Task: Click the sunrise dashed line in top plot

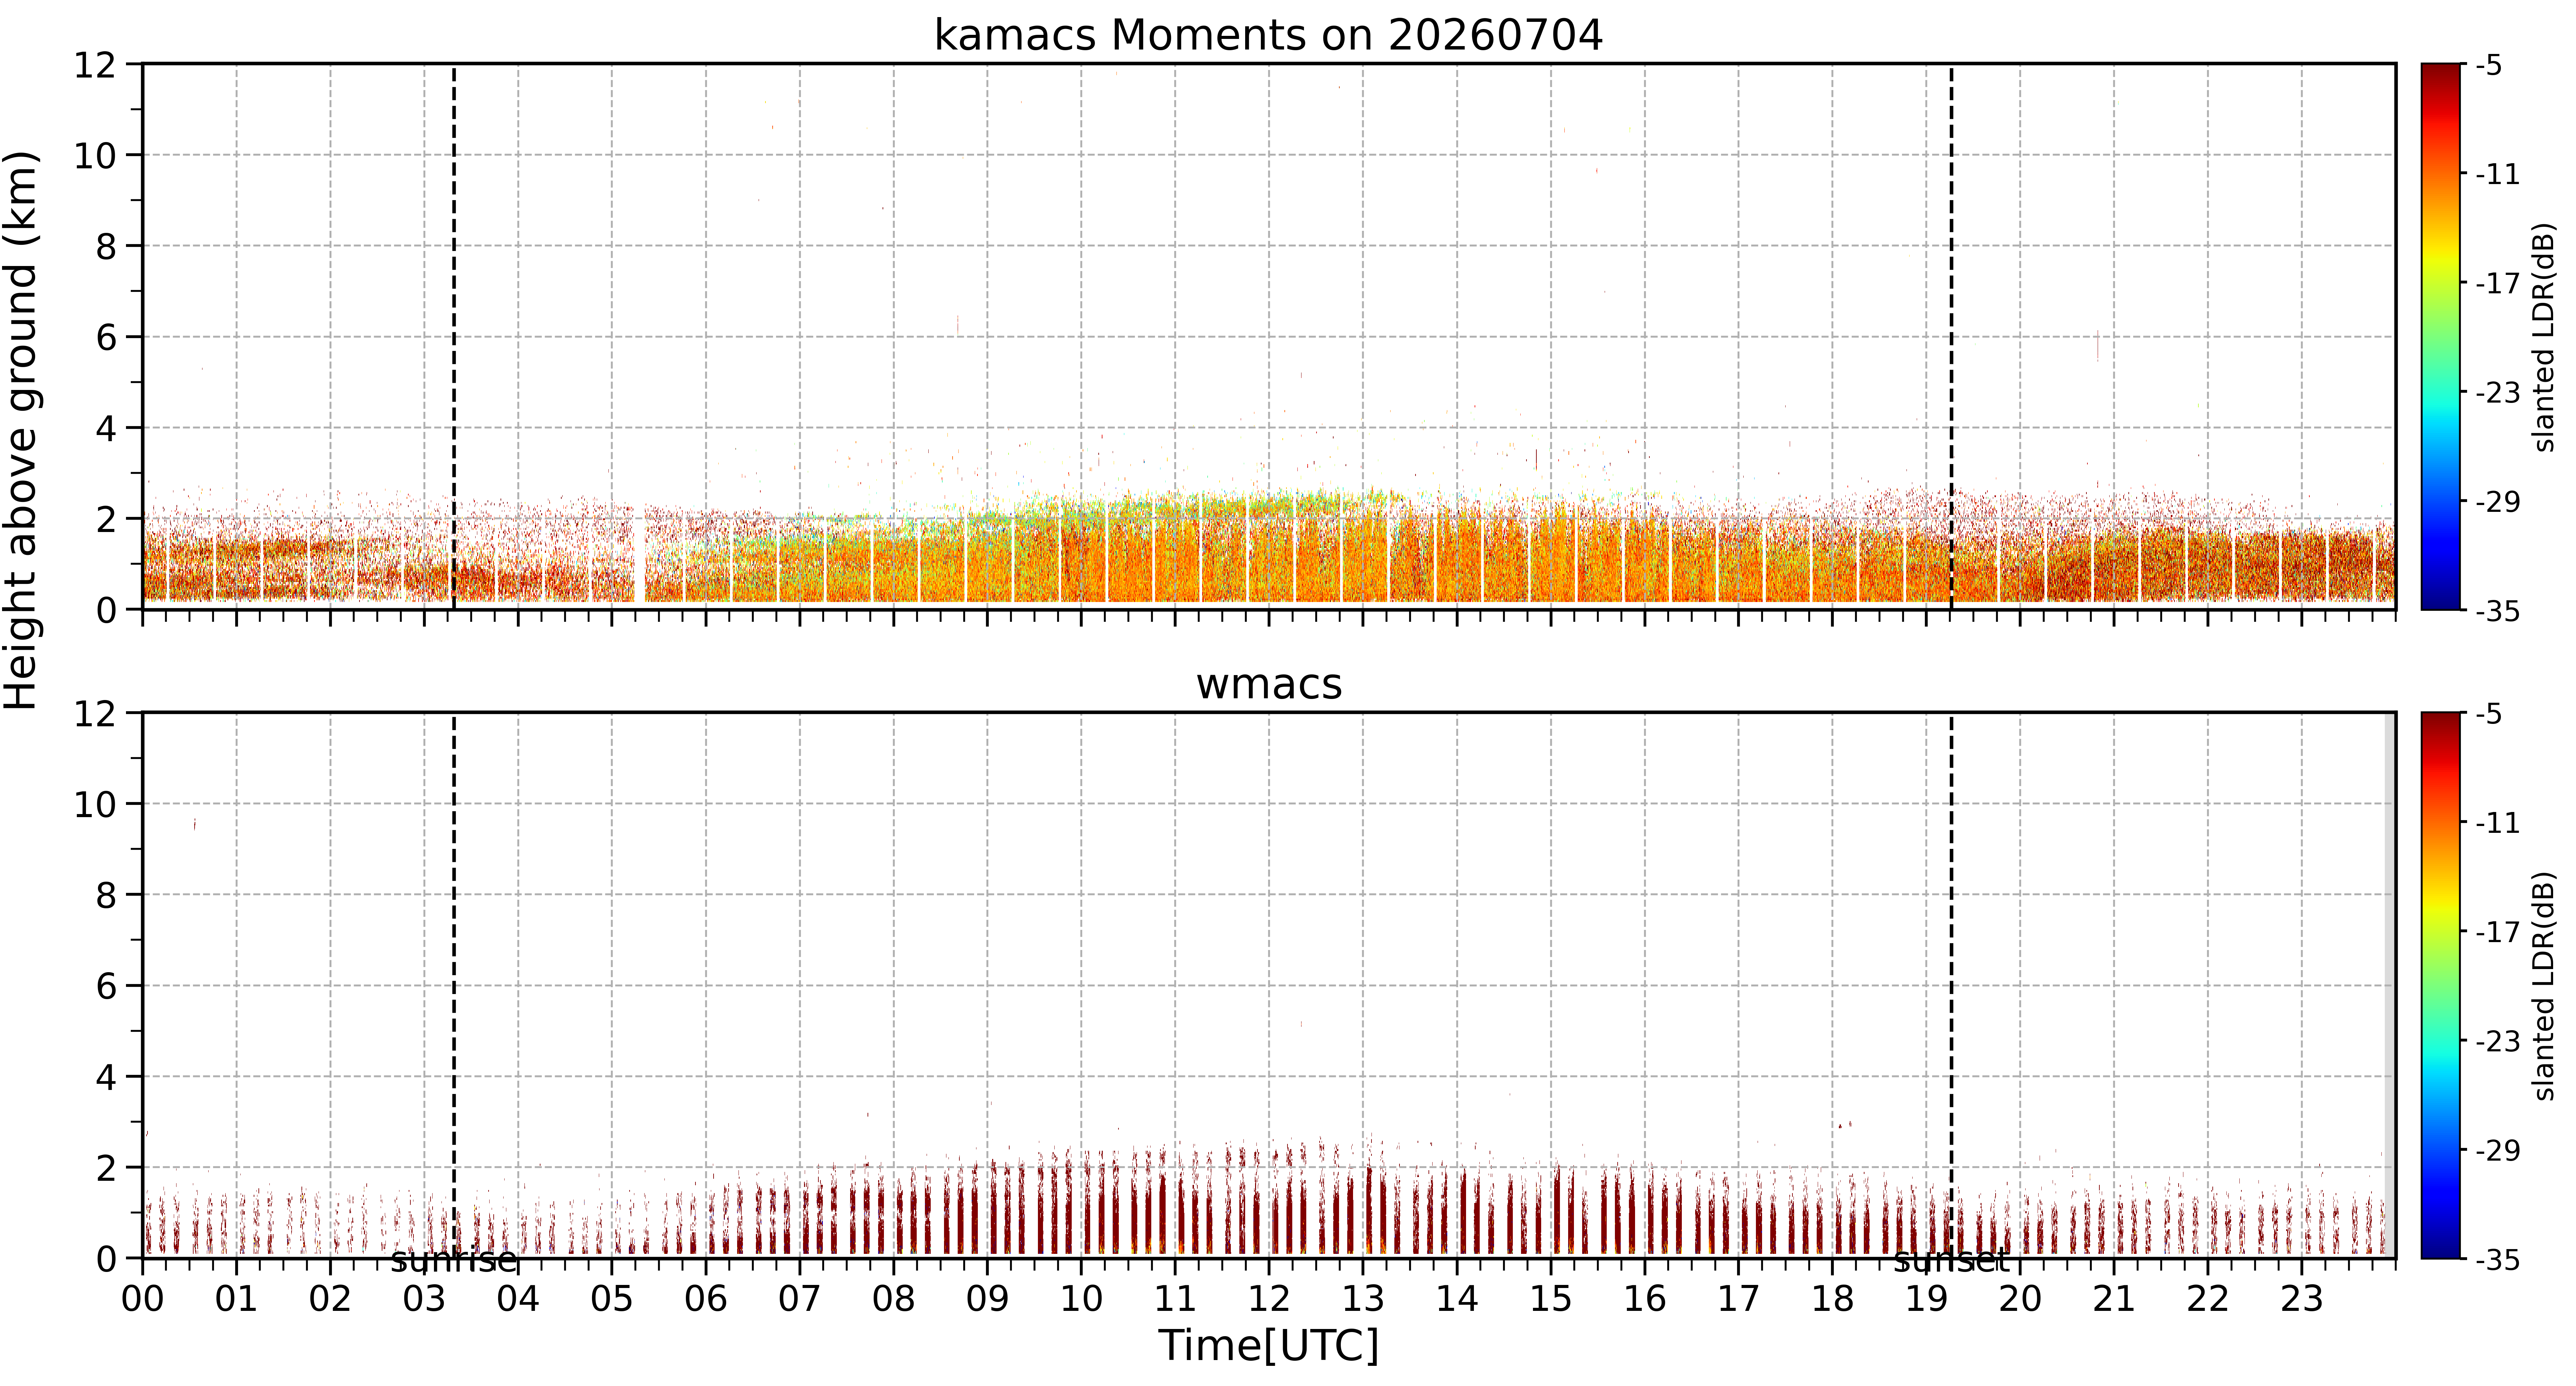Action: pos(454,337)
